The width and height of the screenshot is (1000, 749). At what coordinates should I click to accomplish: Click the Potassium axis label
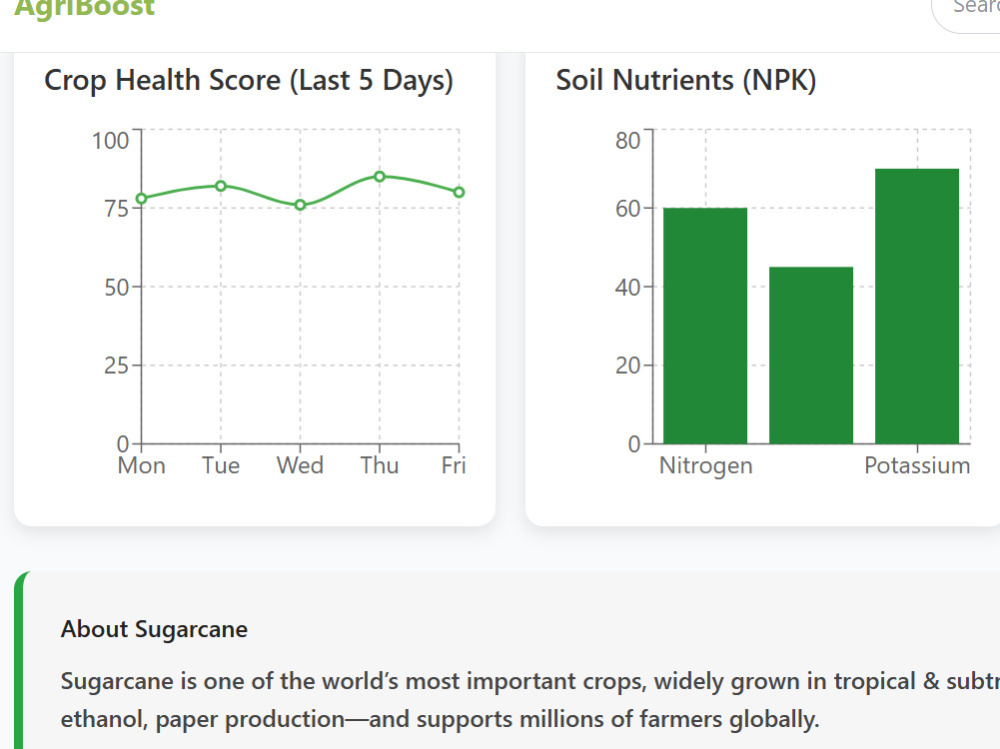(917, 466)
